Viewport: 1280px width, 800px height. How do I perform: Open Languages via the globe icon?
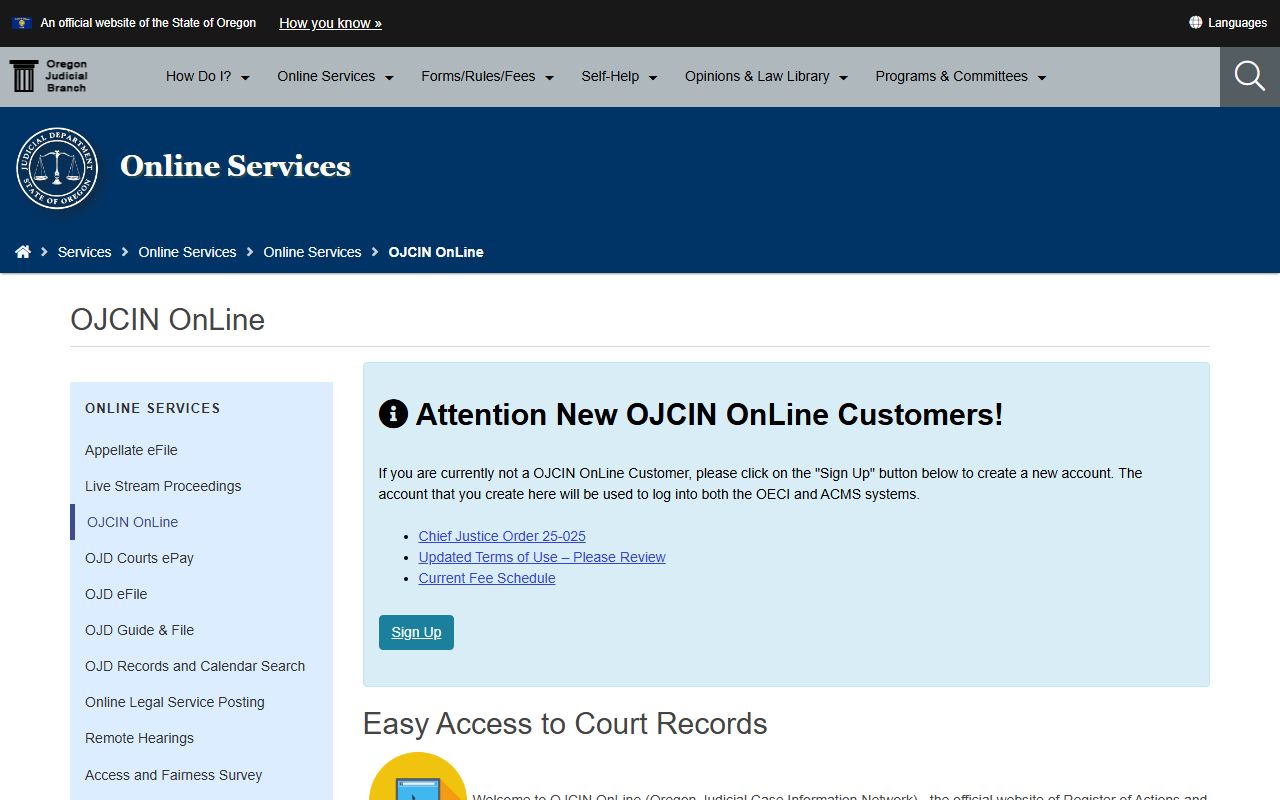click(1195, 22)
